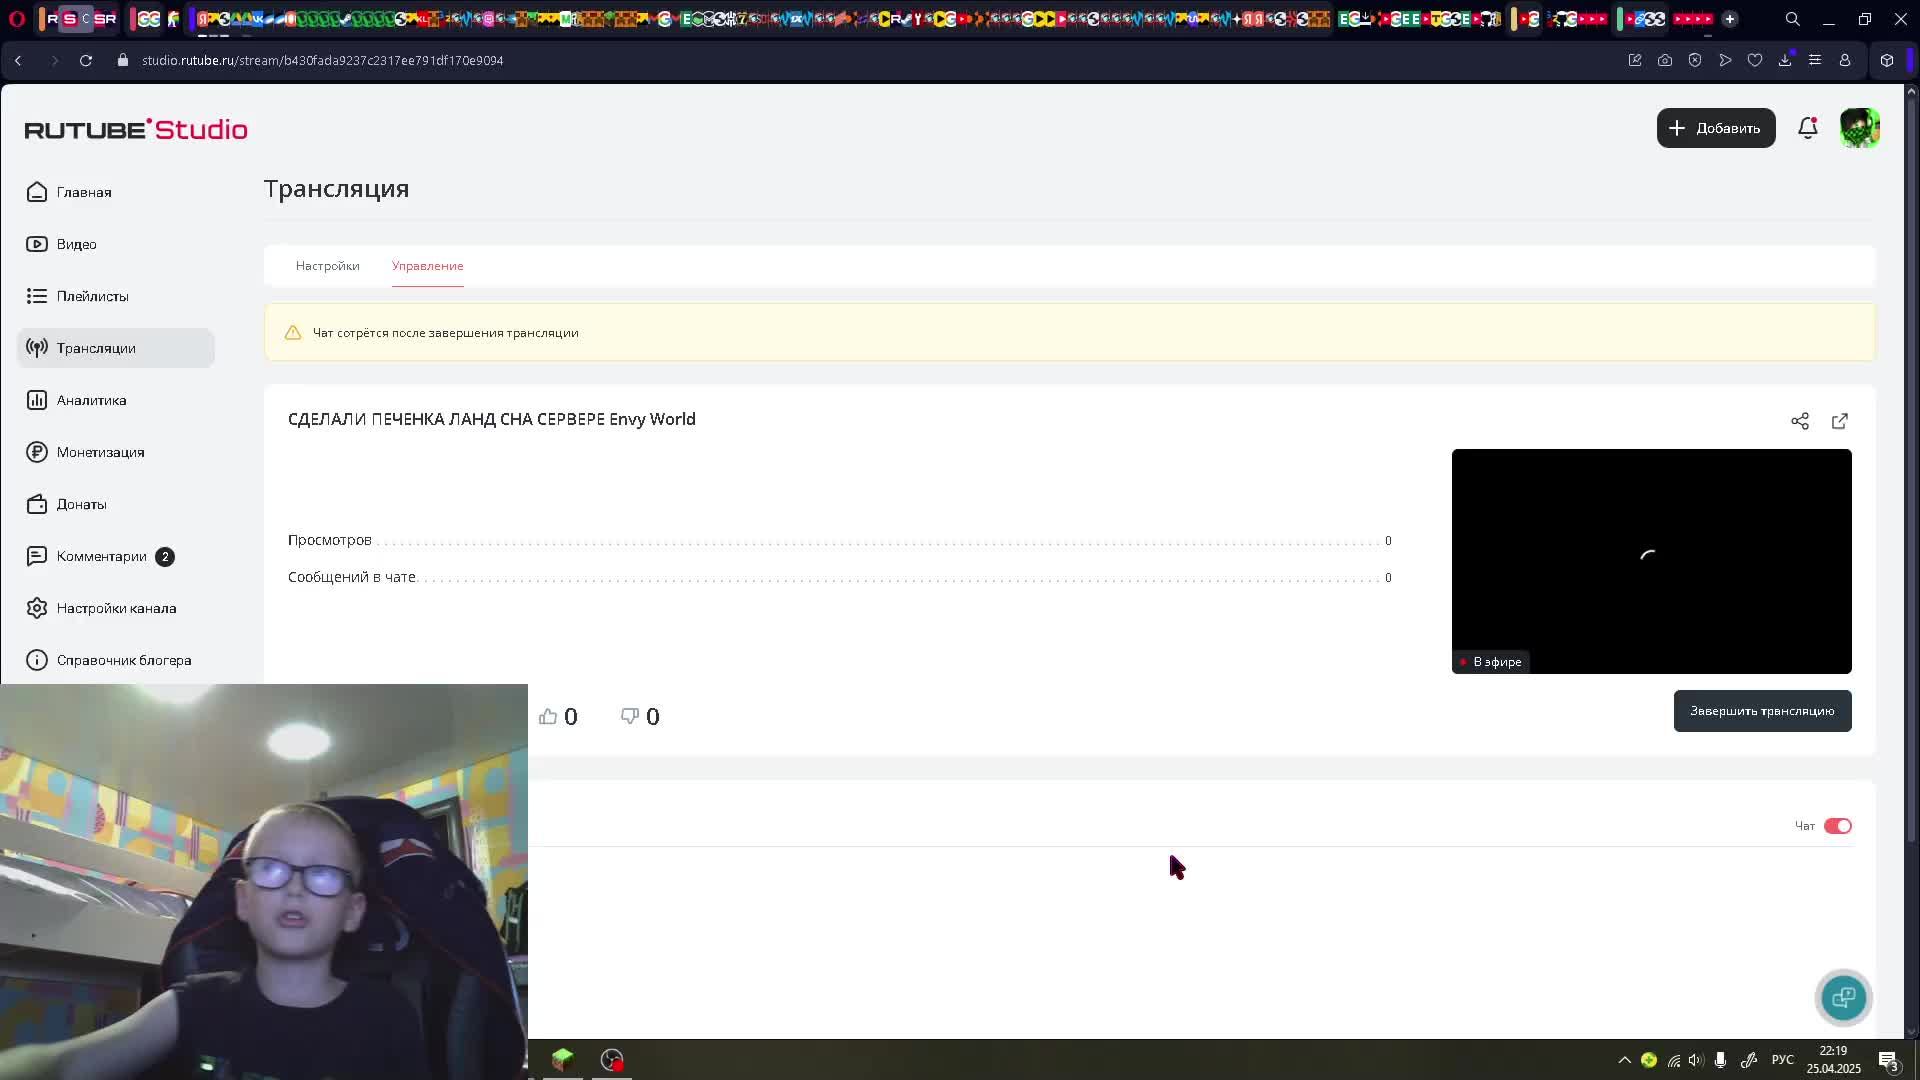This screenshot has height=1080, width=1920.
Task: Select the Управление tab
Action: pos(427,266)
